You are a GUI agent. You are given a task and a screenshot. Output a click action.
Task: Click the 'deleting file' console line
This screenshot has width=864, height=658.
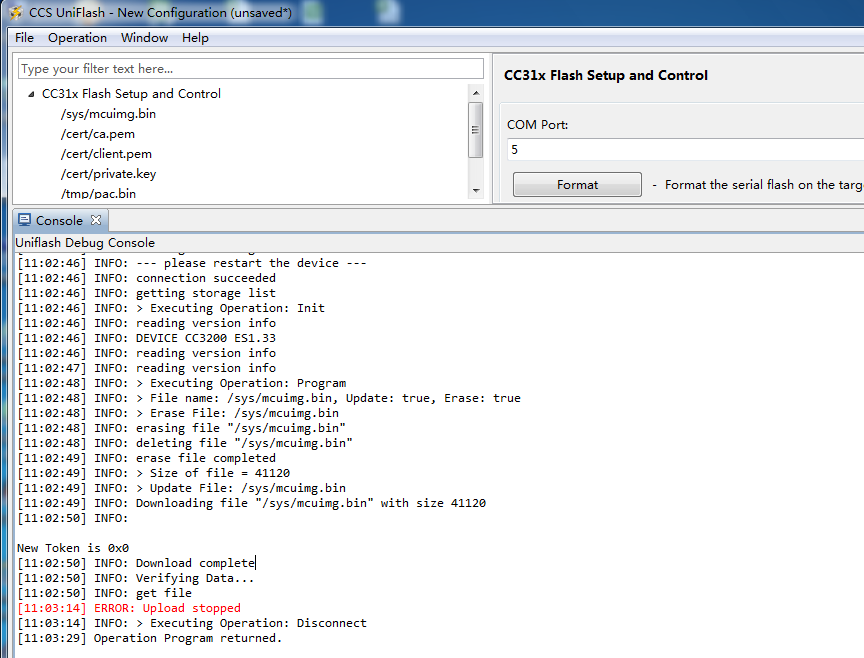185,443
